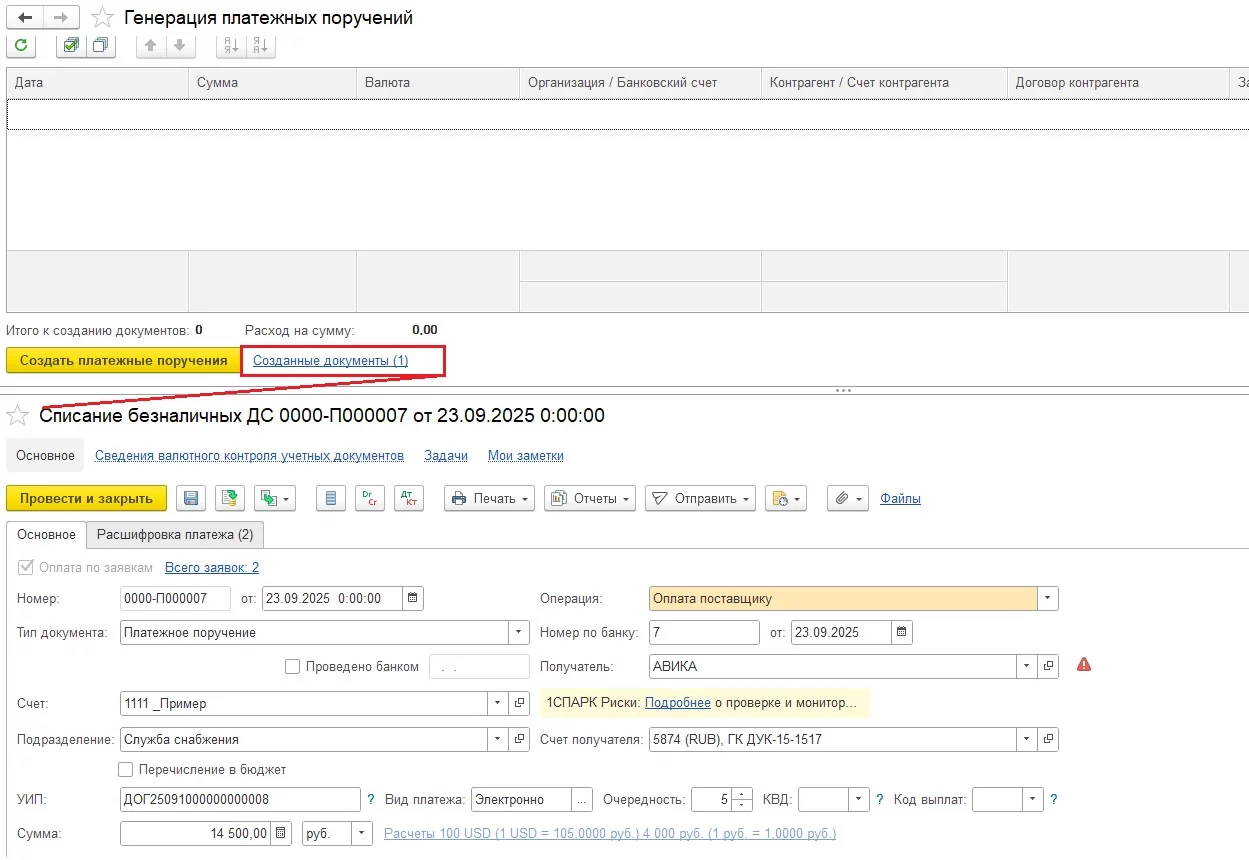This screenshot has width=1249, height=860.
Task: Click the save document floppy disk icon
Action: point(191,498)
